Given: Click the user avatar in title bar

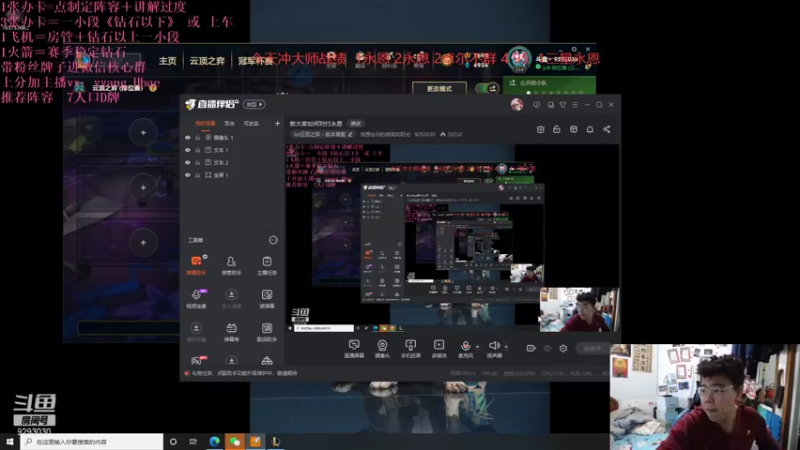Looking at the screenshot, I should [x=517, y=105].
